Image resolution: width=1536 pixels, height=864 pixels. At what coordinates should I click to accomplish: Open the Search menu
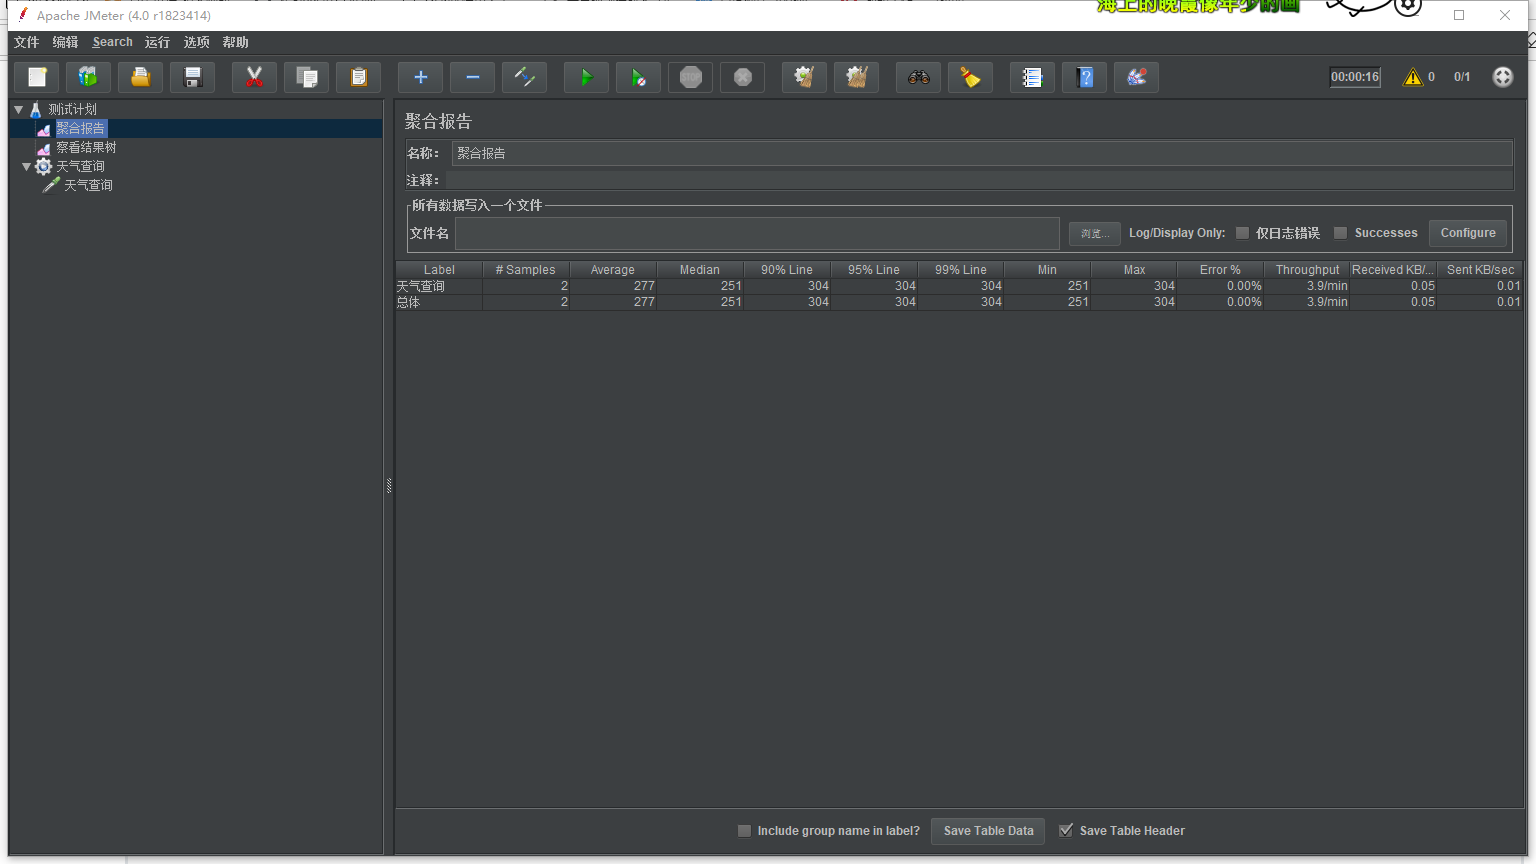(112, 42)
